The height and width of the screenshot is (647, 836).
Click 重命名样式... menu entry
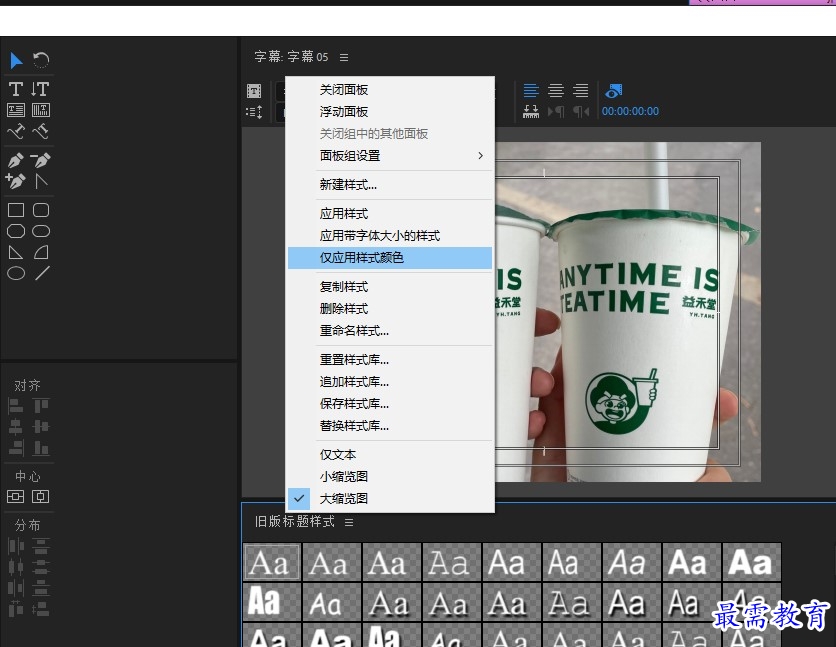tap(390, 330)
